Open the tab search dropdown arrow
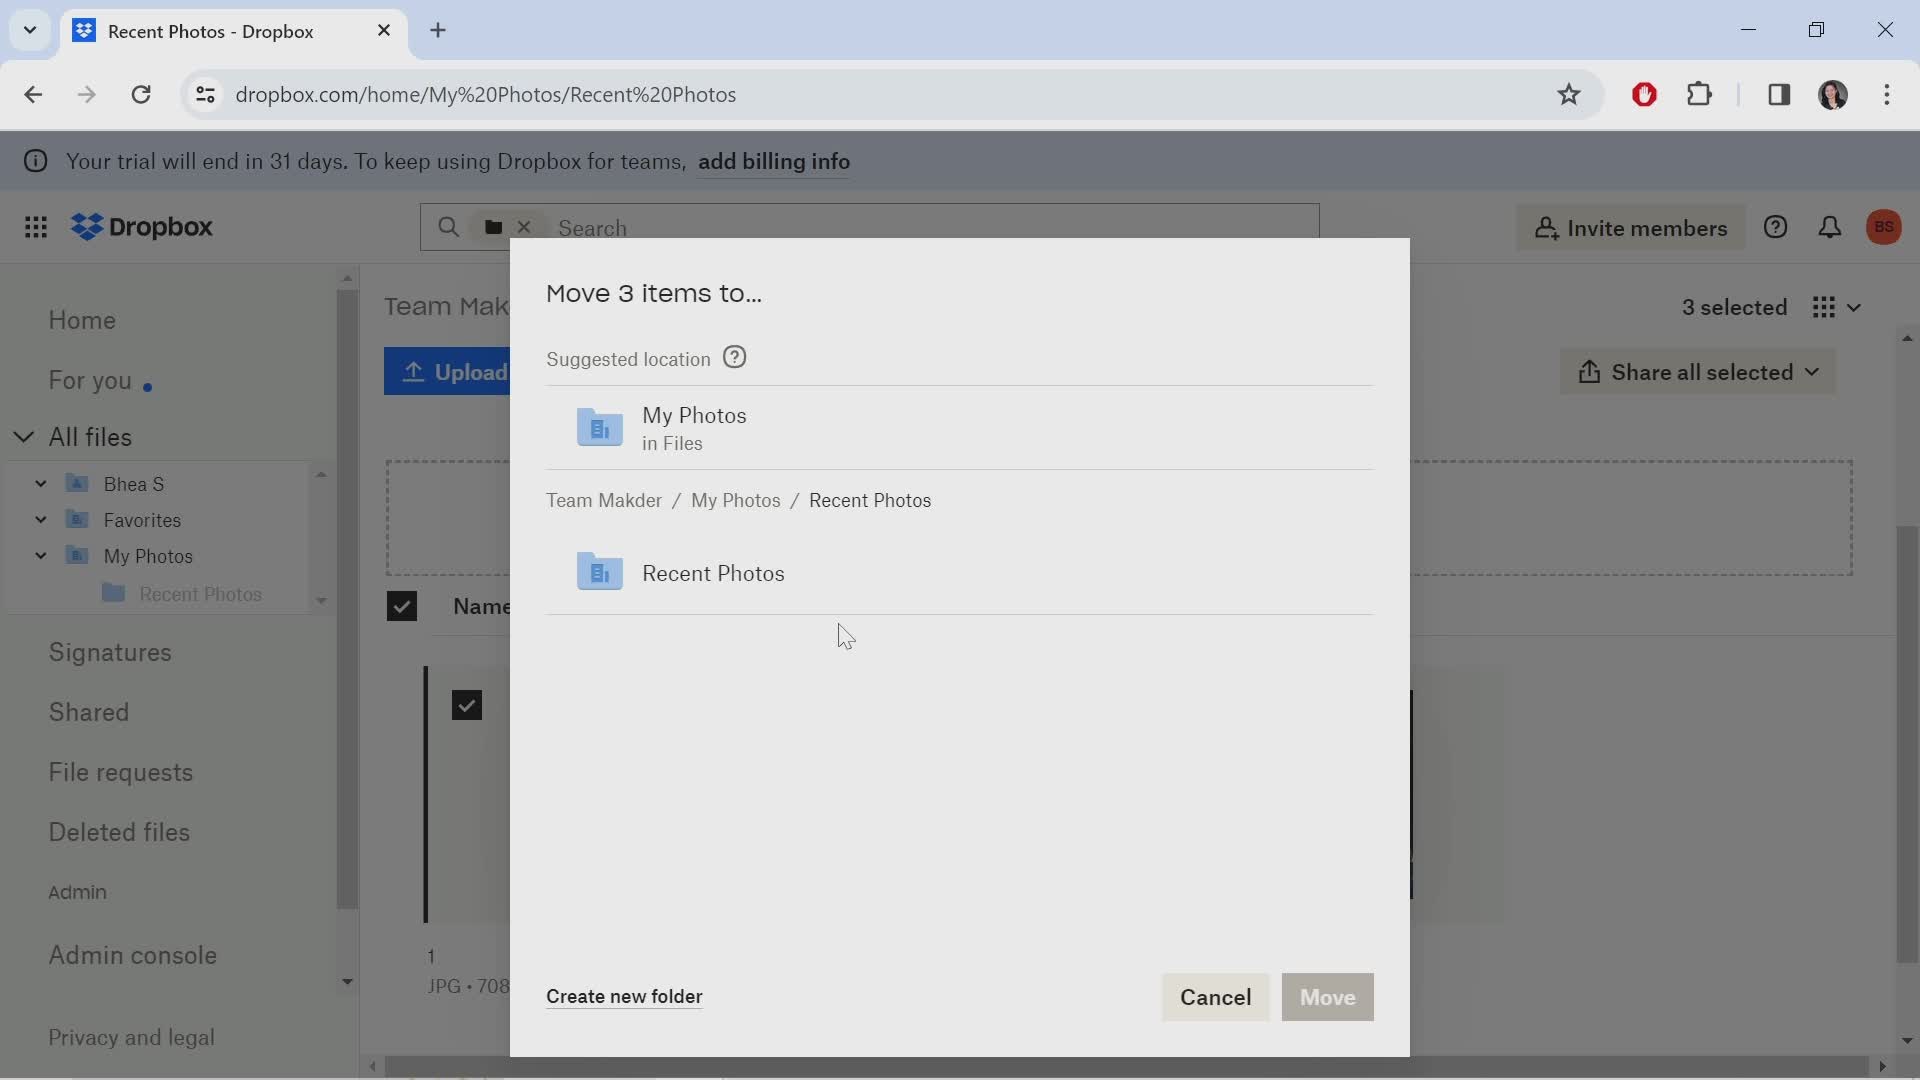 pyautogui.click(x=30, y=30)
